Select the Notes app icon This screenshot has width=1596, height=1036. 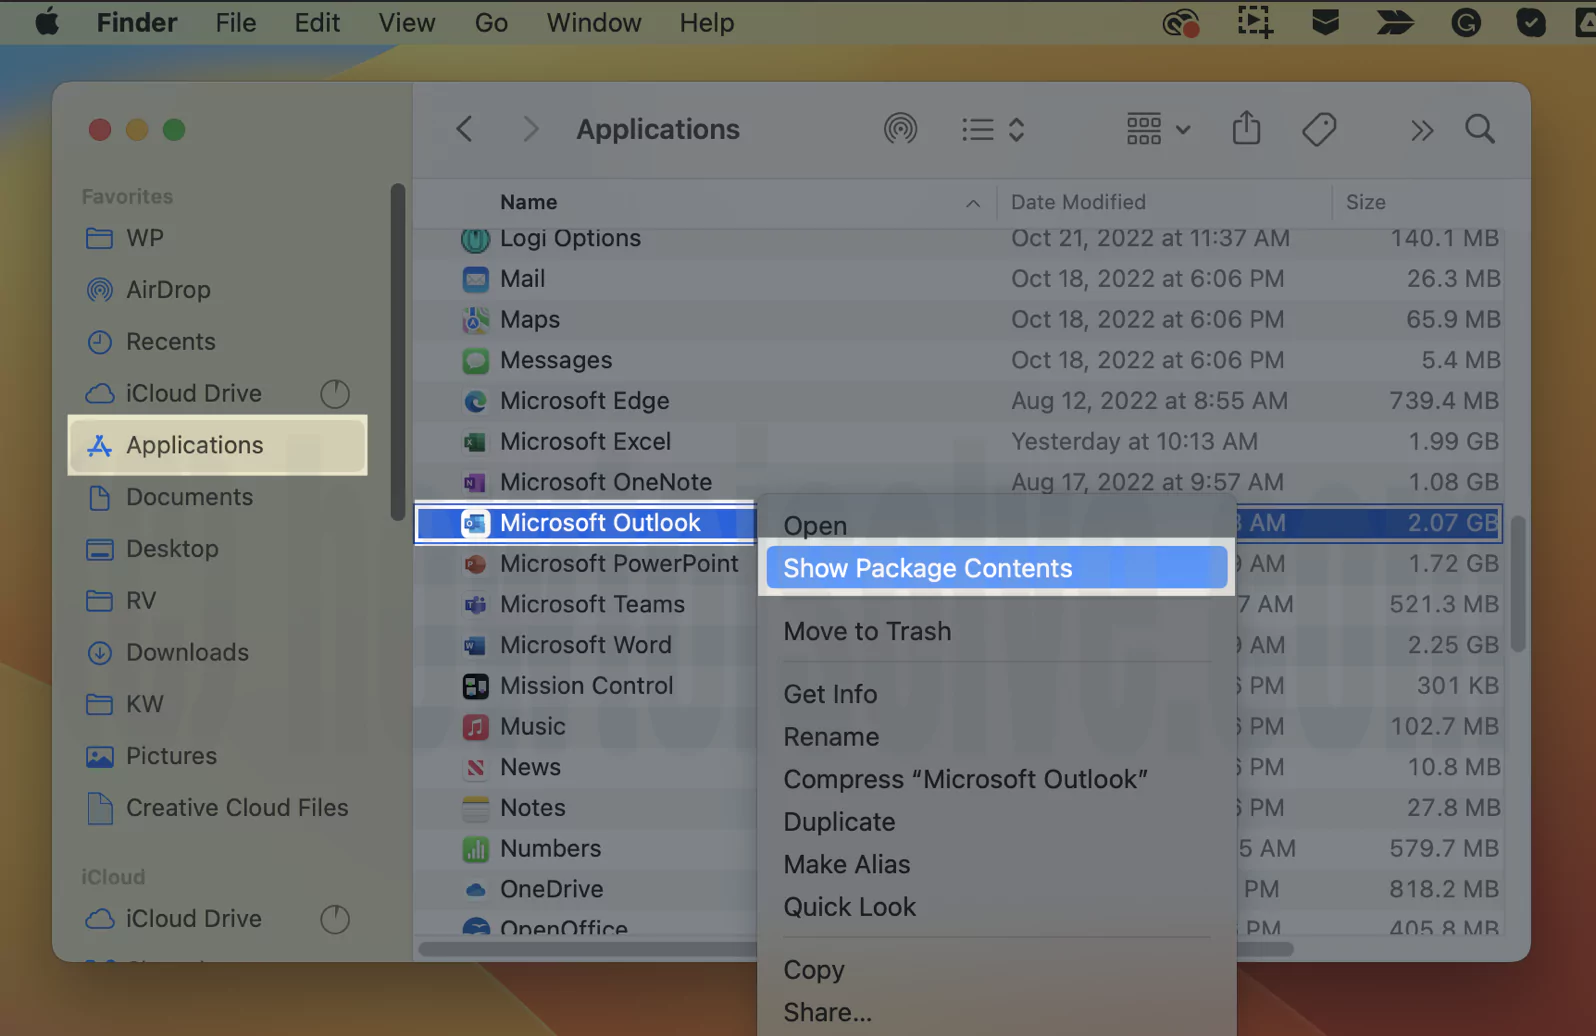point(475,808)
